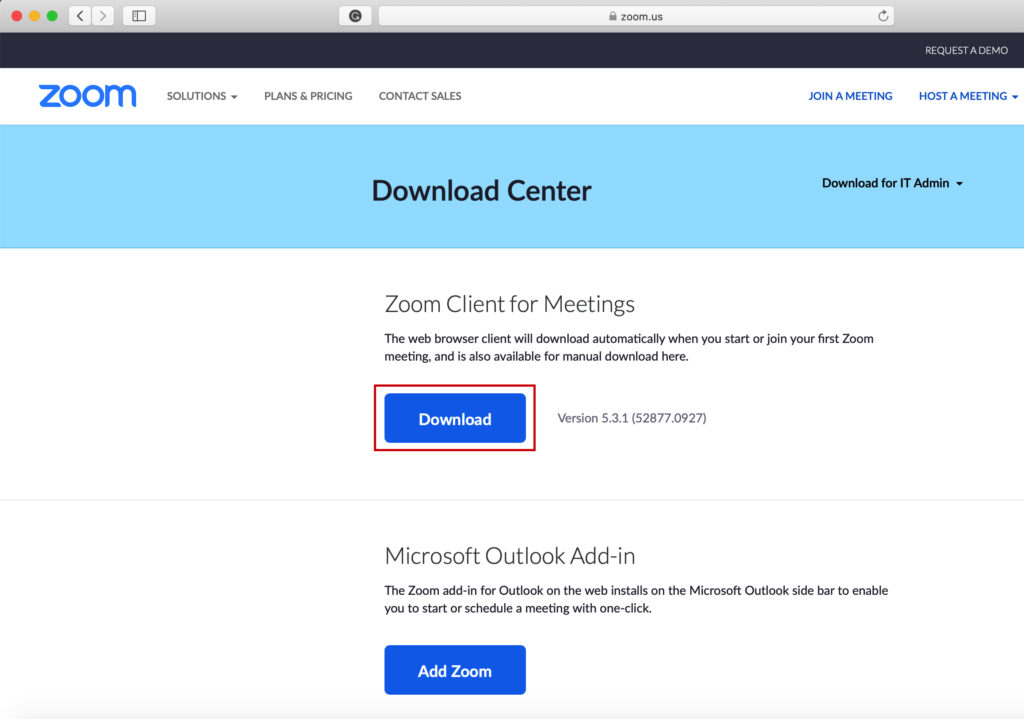This screenshot has width=1024, height=719.
Task: Click the Grammarly extension icon
Action: (x=355, y=16)
